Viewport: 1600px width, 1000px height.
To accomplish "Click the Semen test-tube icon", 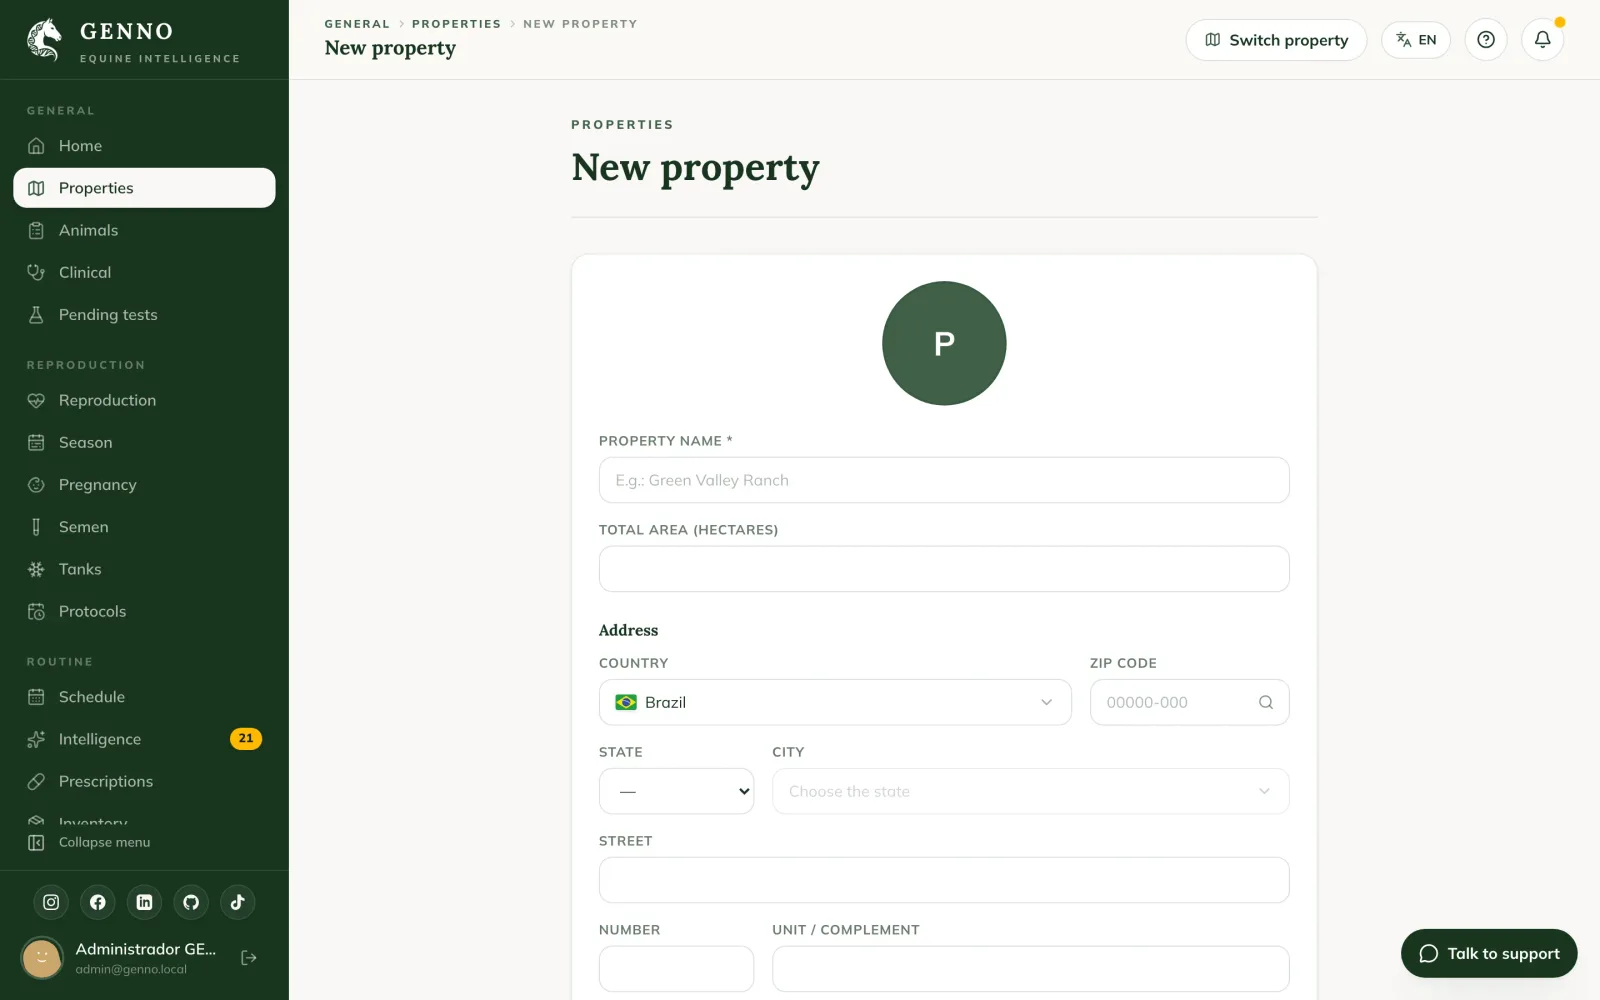I will (x=36, y=527).
